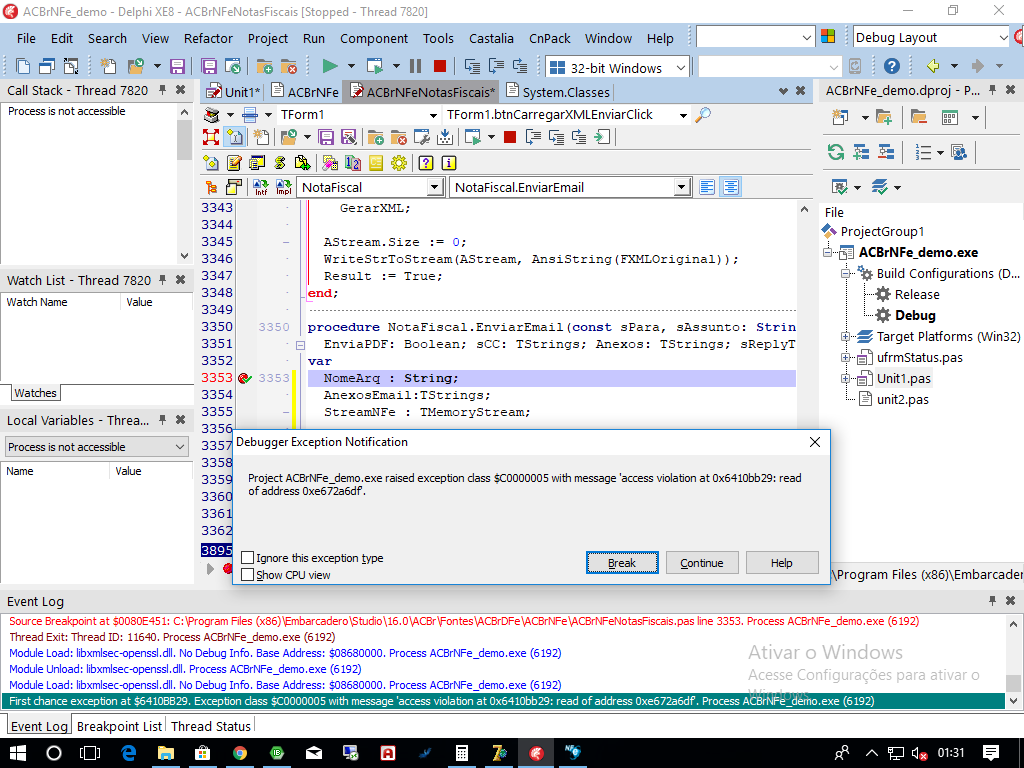The height and width of the screenshot is (768, 1024).
Task: Click the Event Log vertical scrollbar
Action: tap(1013, 662)
